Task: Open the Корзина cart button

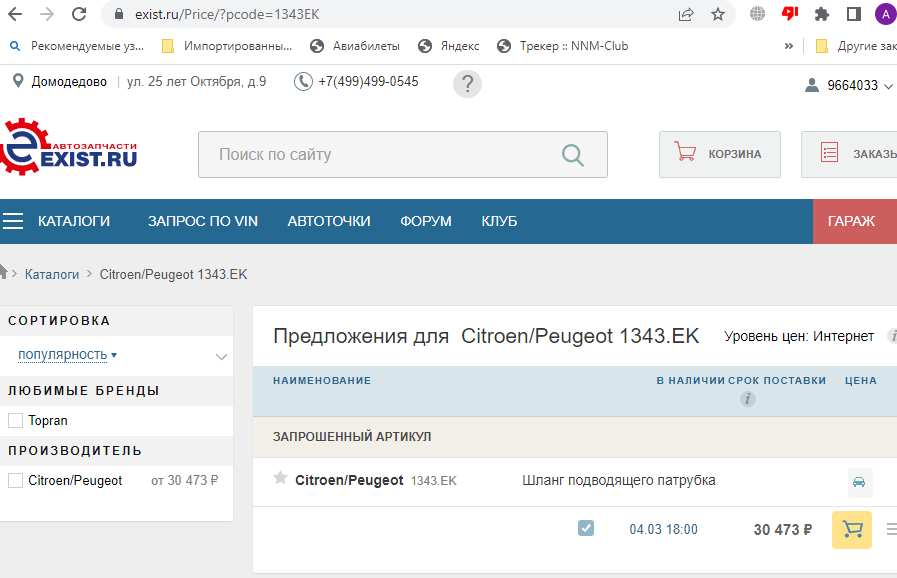Action: click(x=720, y=155)
